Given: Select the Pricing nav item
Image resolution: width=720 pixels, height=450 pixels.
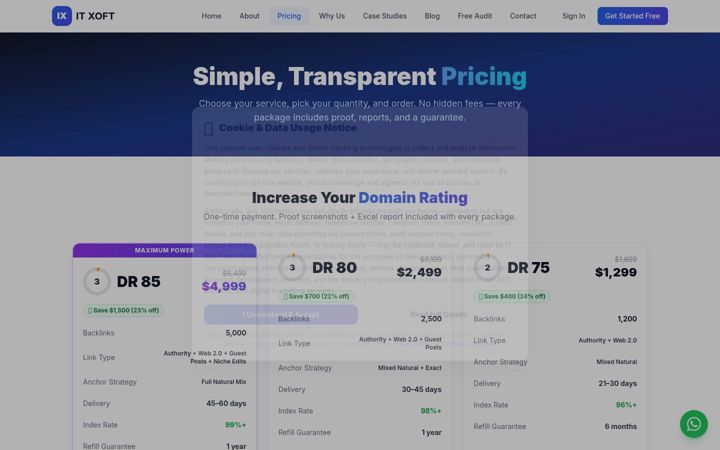Looking at the screenshot, I should pyautogui.click(x=289, y=16).
